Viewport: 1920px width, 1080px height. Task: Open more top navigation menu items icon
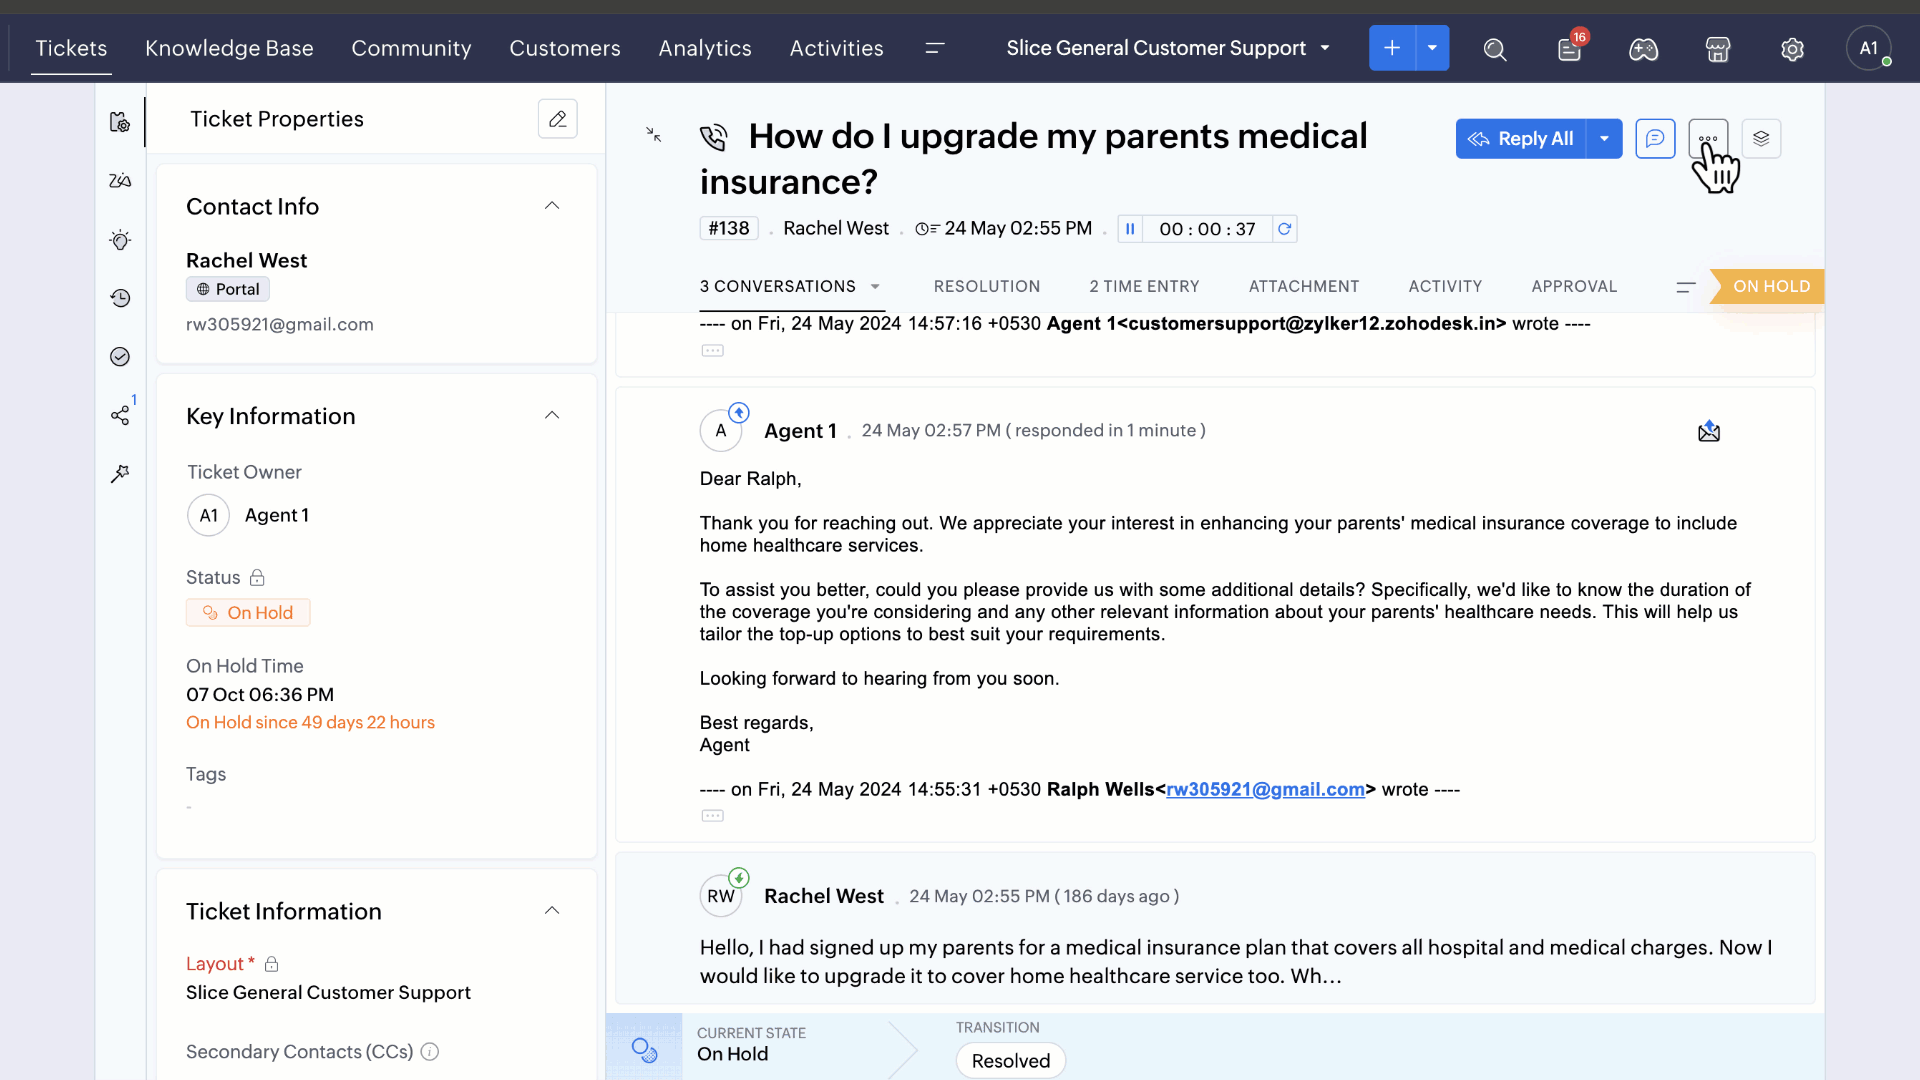coord(935,48)
